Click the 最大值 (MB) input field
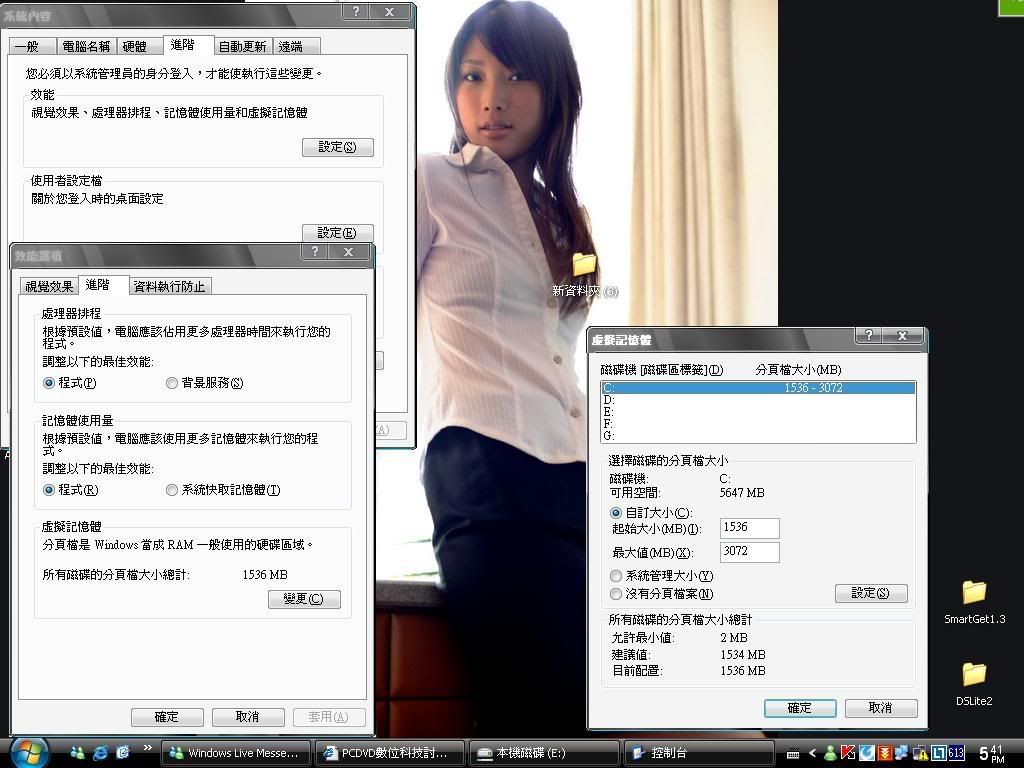The width and height of the screenshot is (1024, 768). pos(749,552)
